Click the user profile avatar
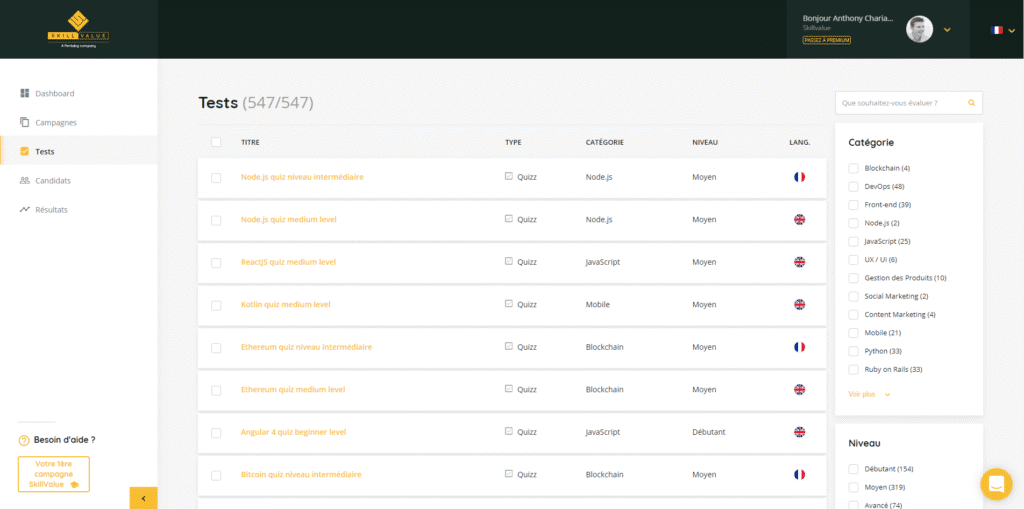Viewport: 1024px width, 509px height. point(919,29)
